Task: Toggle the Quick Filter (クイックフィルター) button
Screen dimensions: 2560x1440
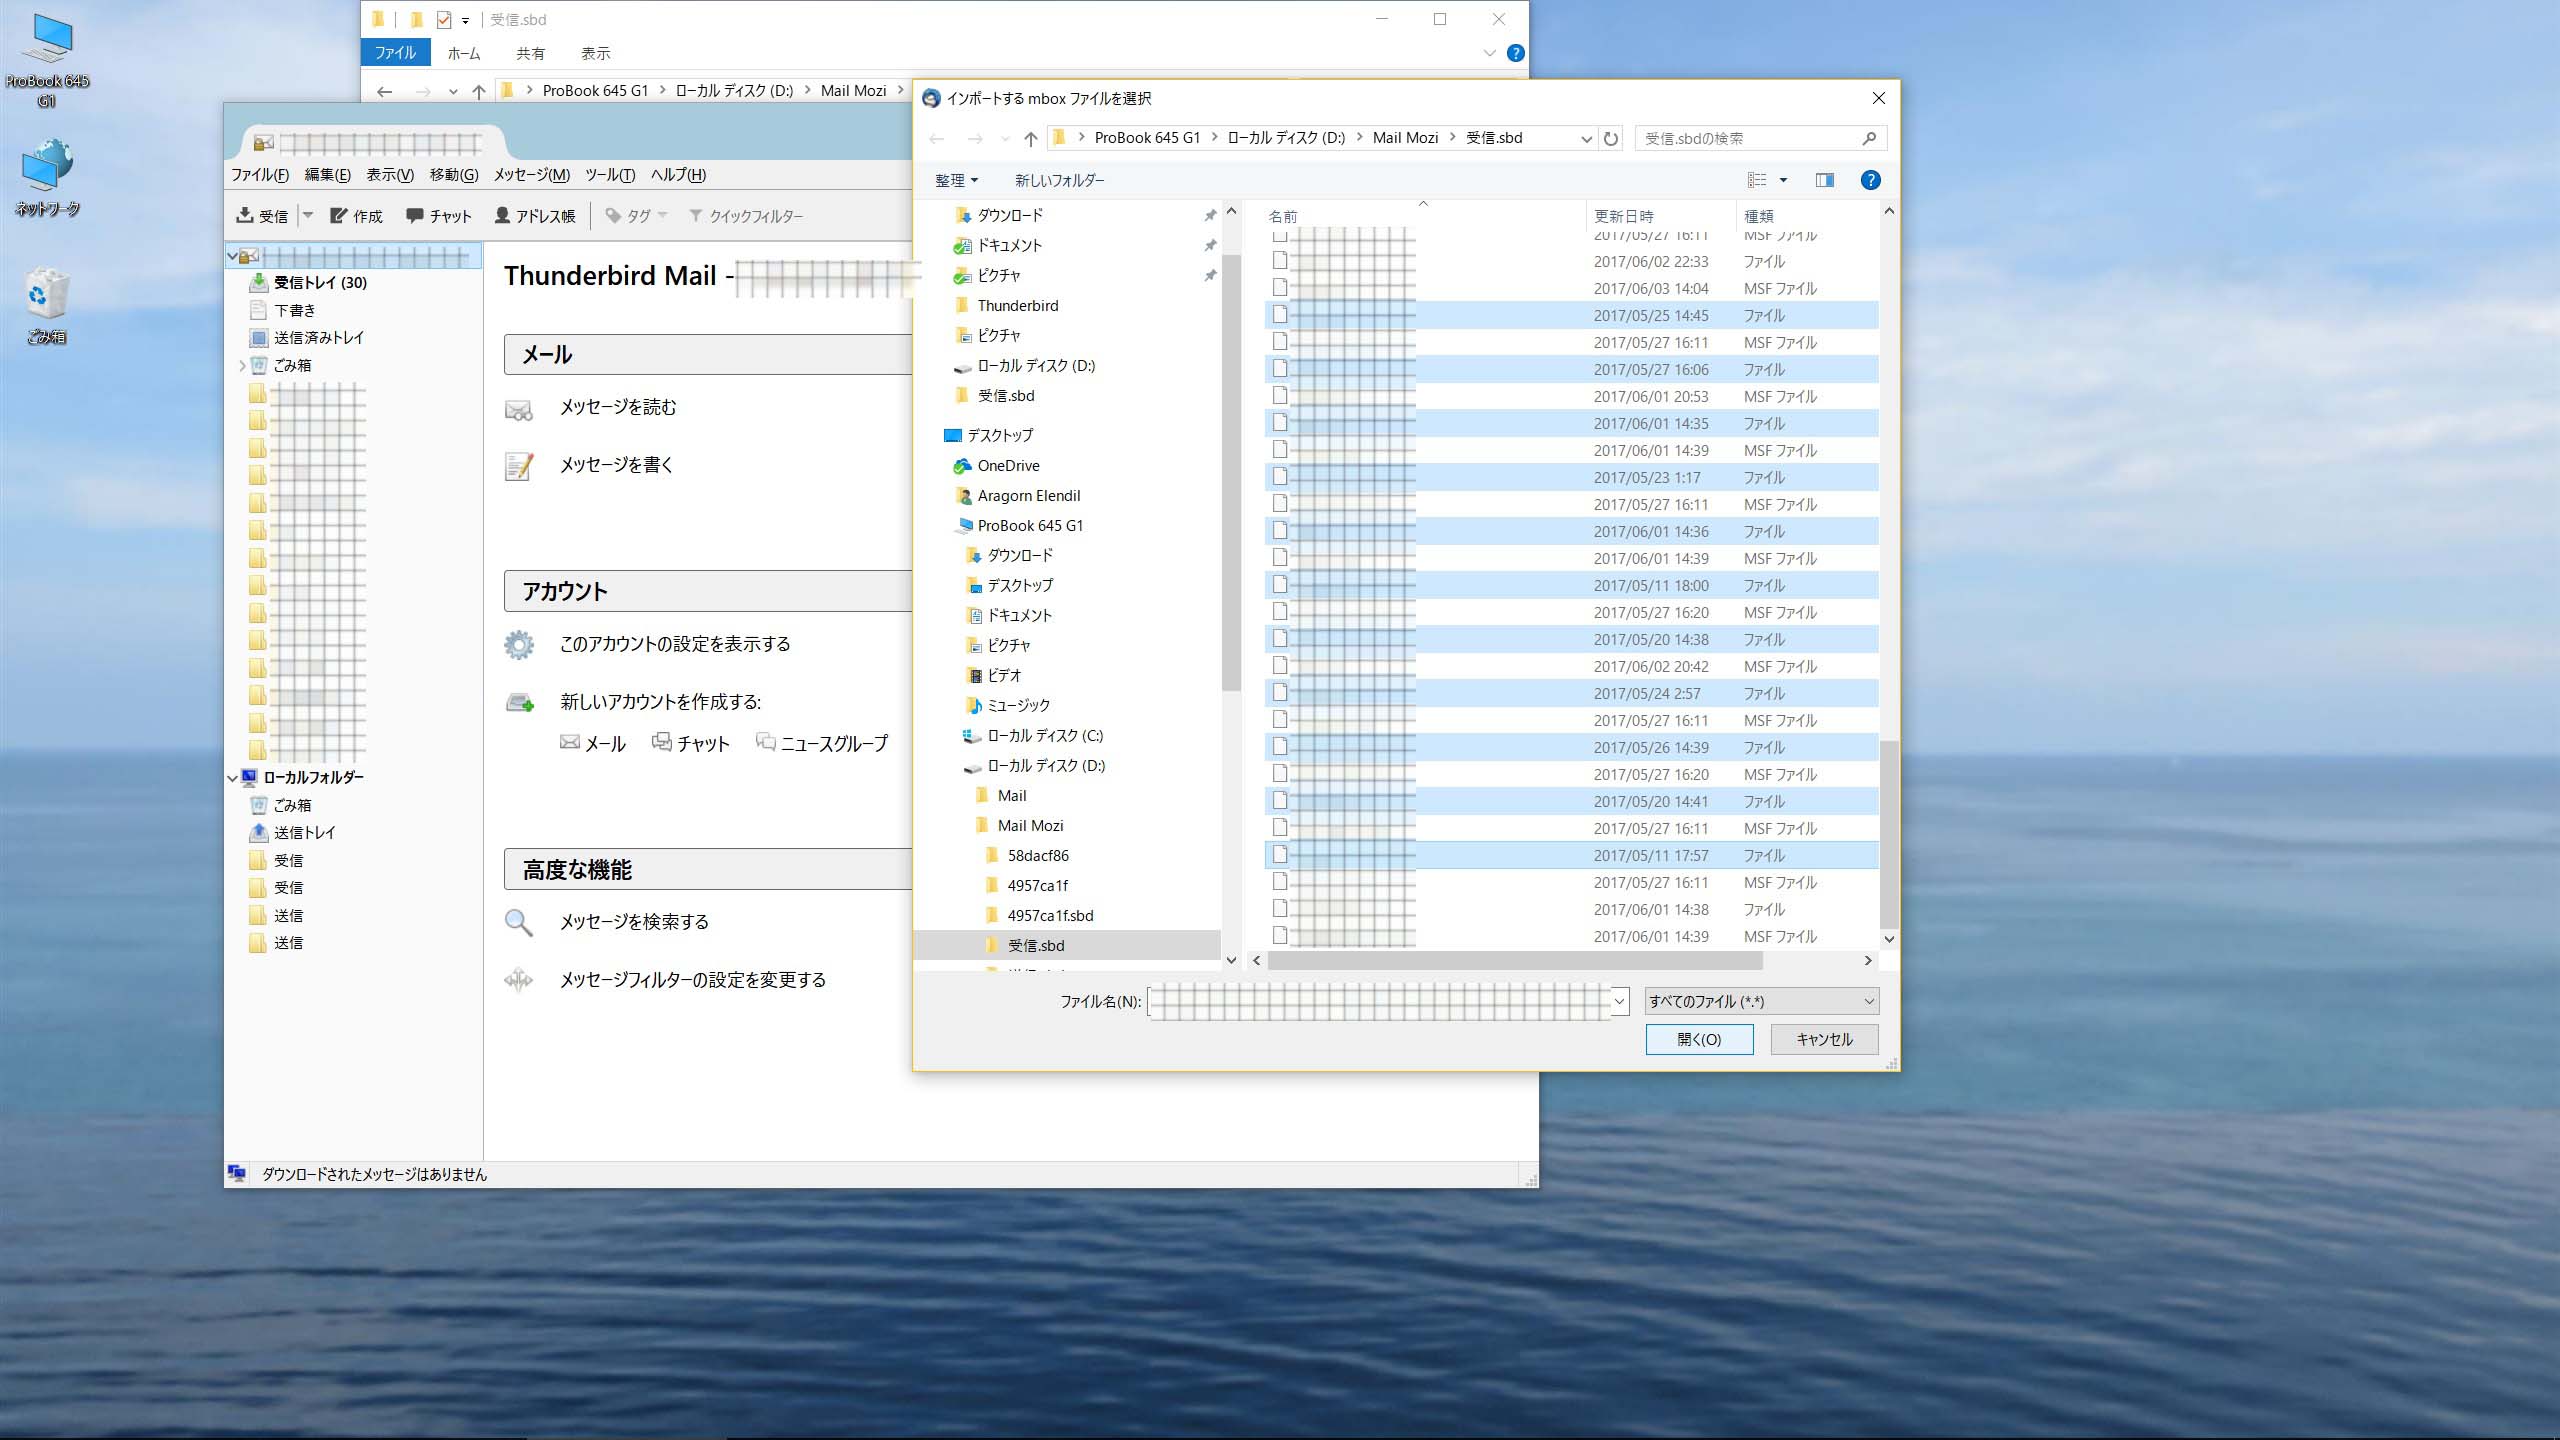Action: (745, 216)
